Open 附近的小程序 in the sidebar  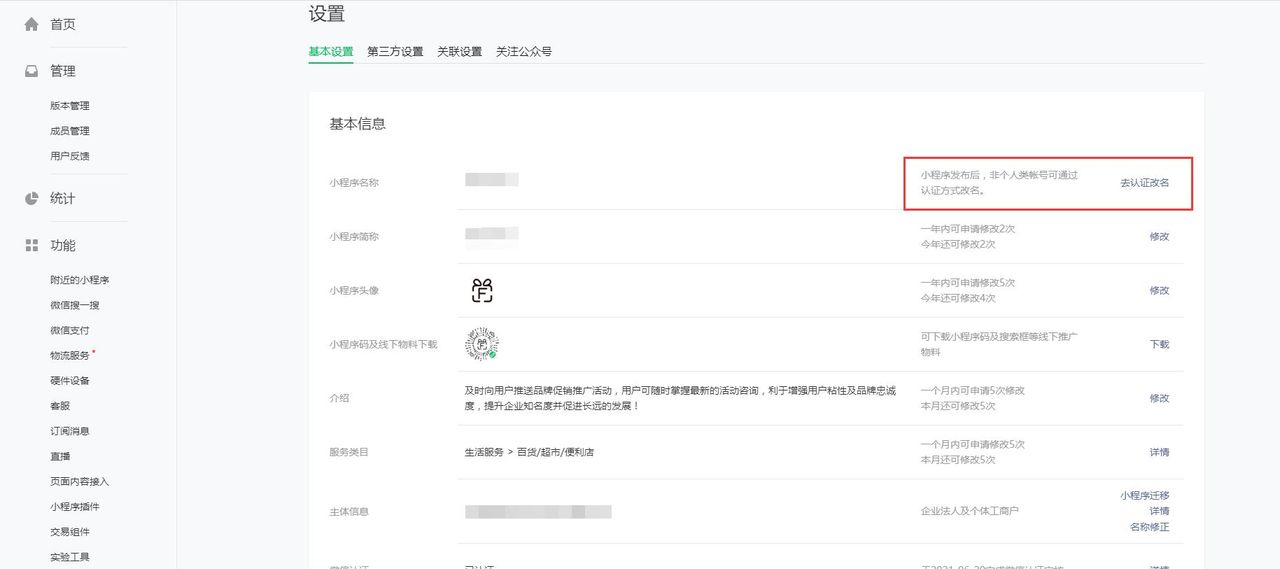pyautogui.click(x=80, y=280)
